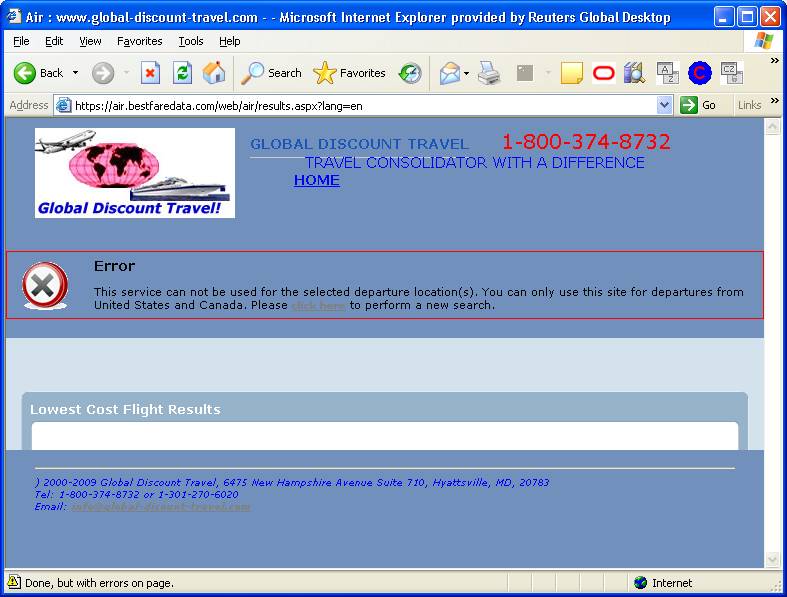Refresh the current page

coord(182,73)
